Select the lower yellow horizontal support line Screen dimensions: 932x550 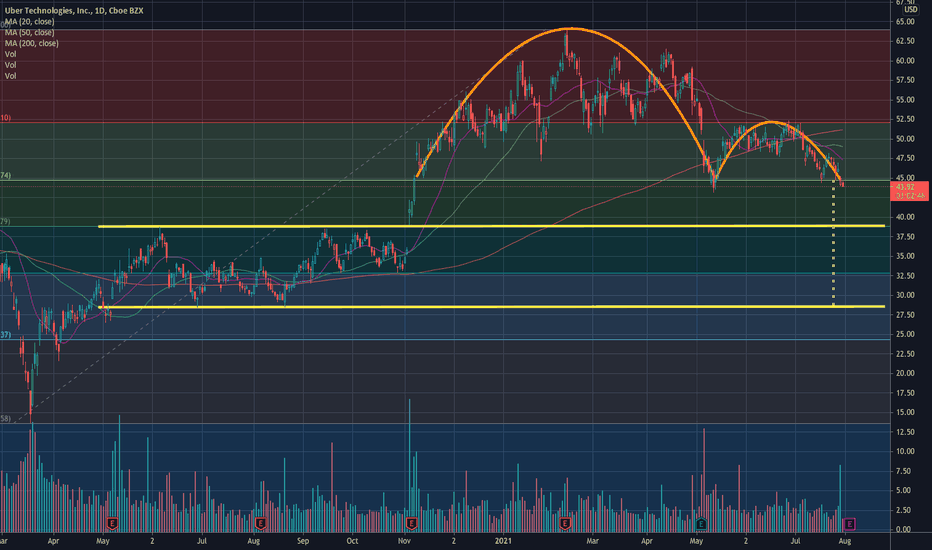pos(492,307)
